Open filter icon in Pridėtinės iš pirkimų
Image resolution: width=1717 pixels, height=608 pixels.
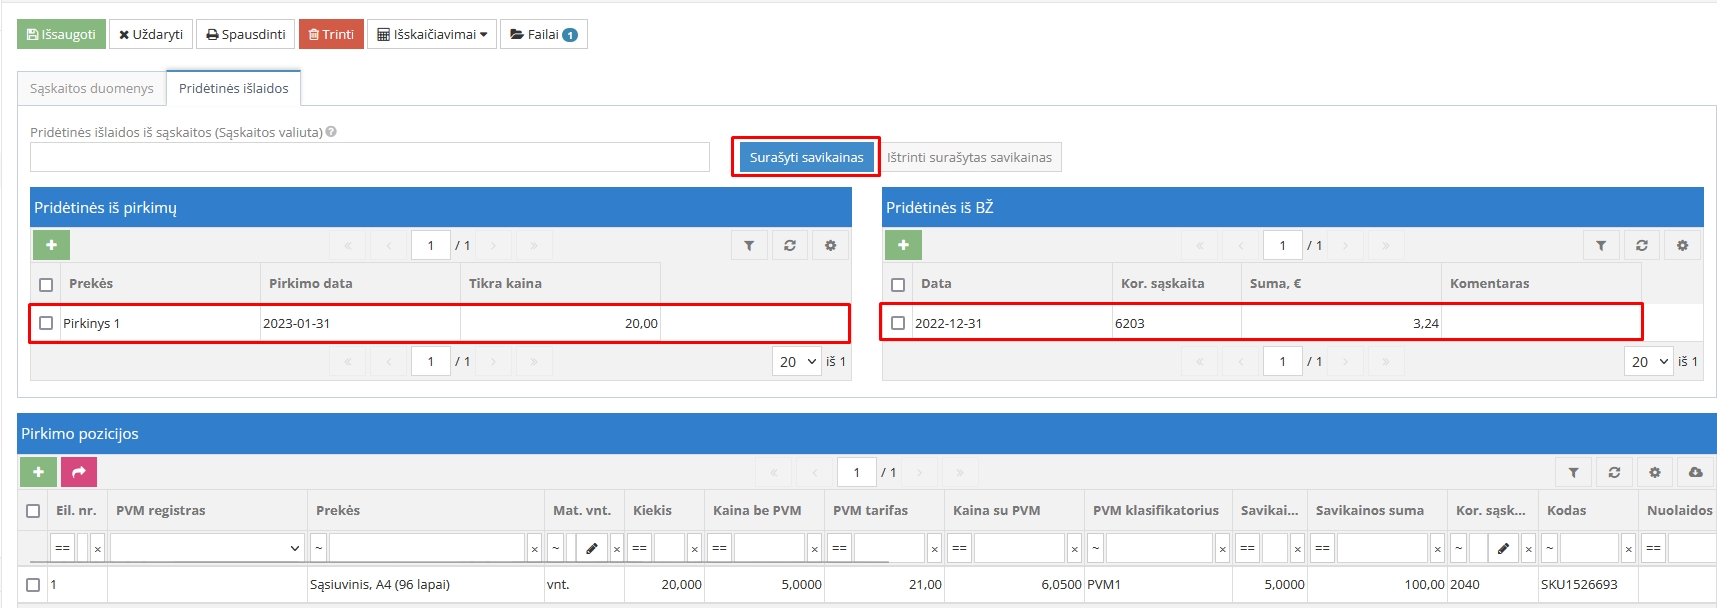pyautogui.click(x=749, y=245)
